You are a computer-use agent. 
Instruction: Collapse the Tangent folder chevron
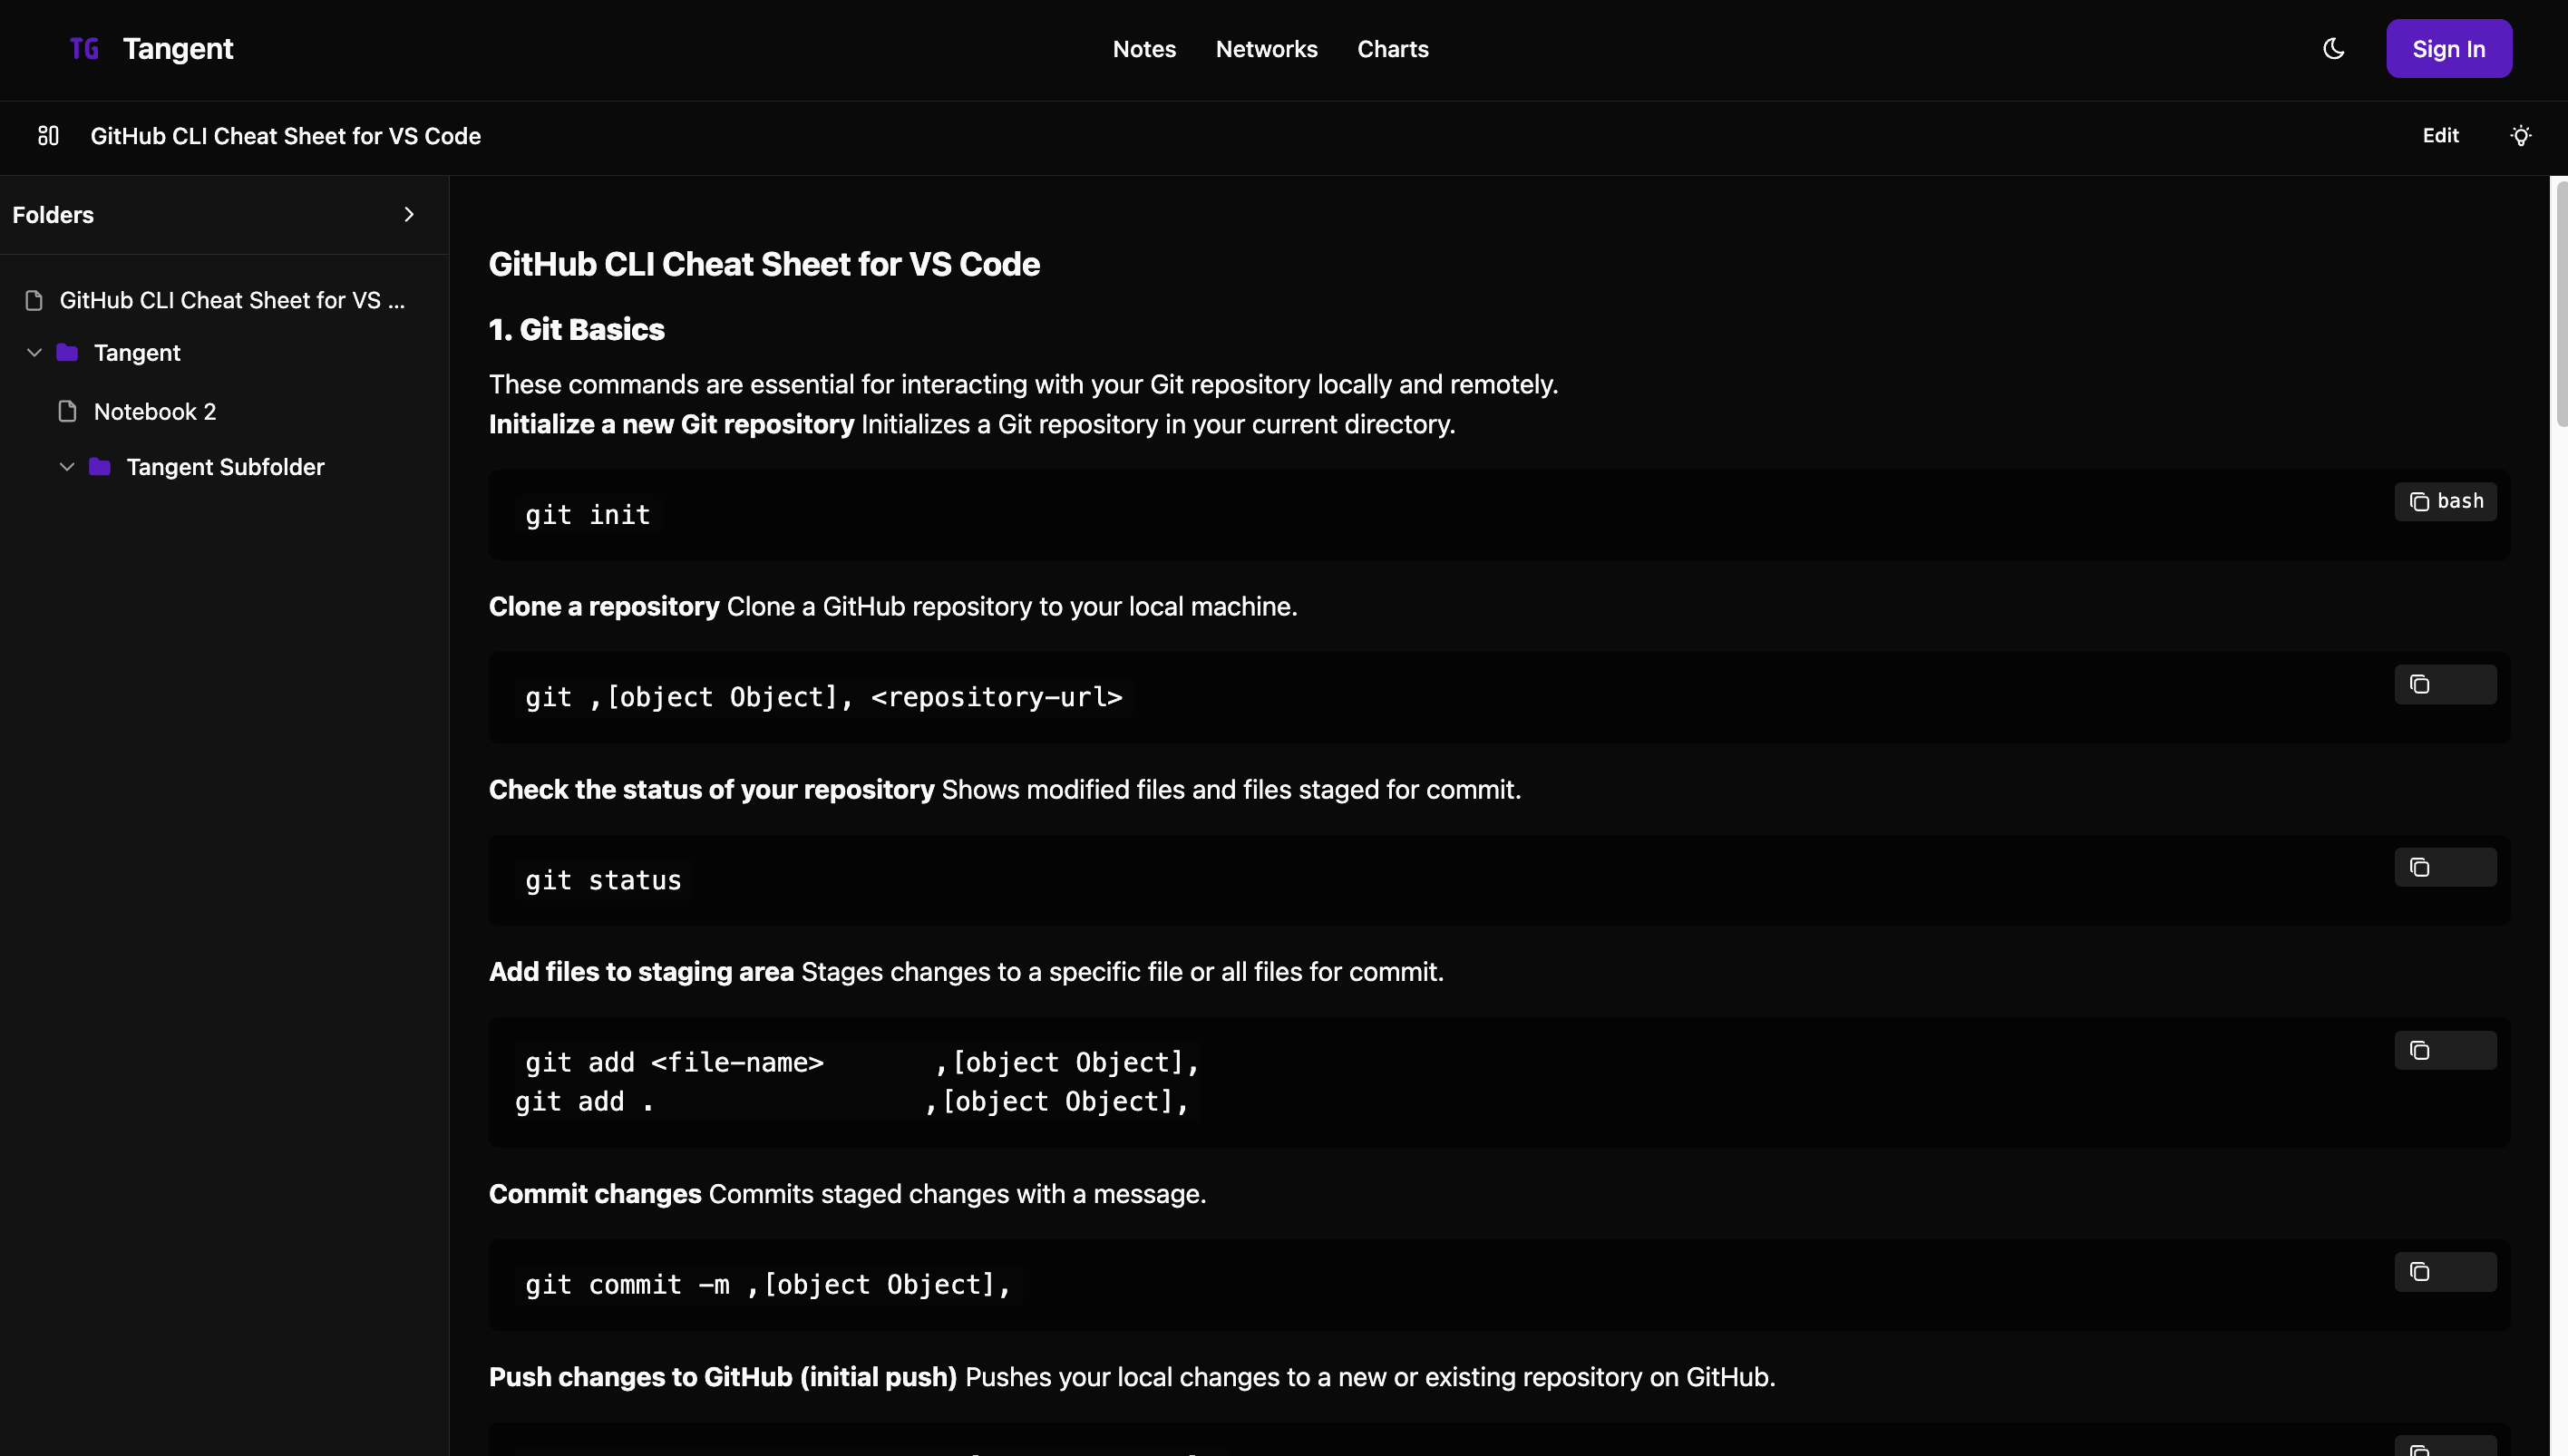[34, 352]
